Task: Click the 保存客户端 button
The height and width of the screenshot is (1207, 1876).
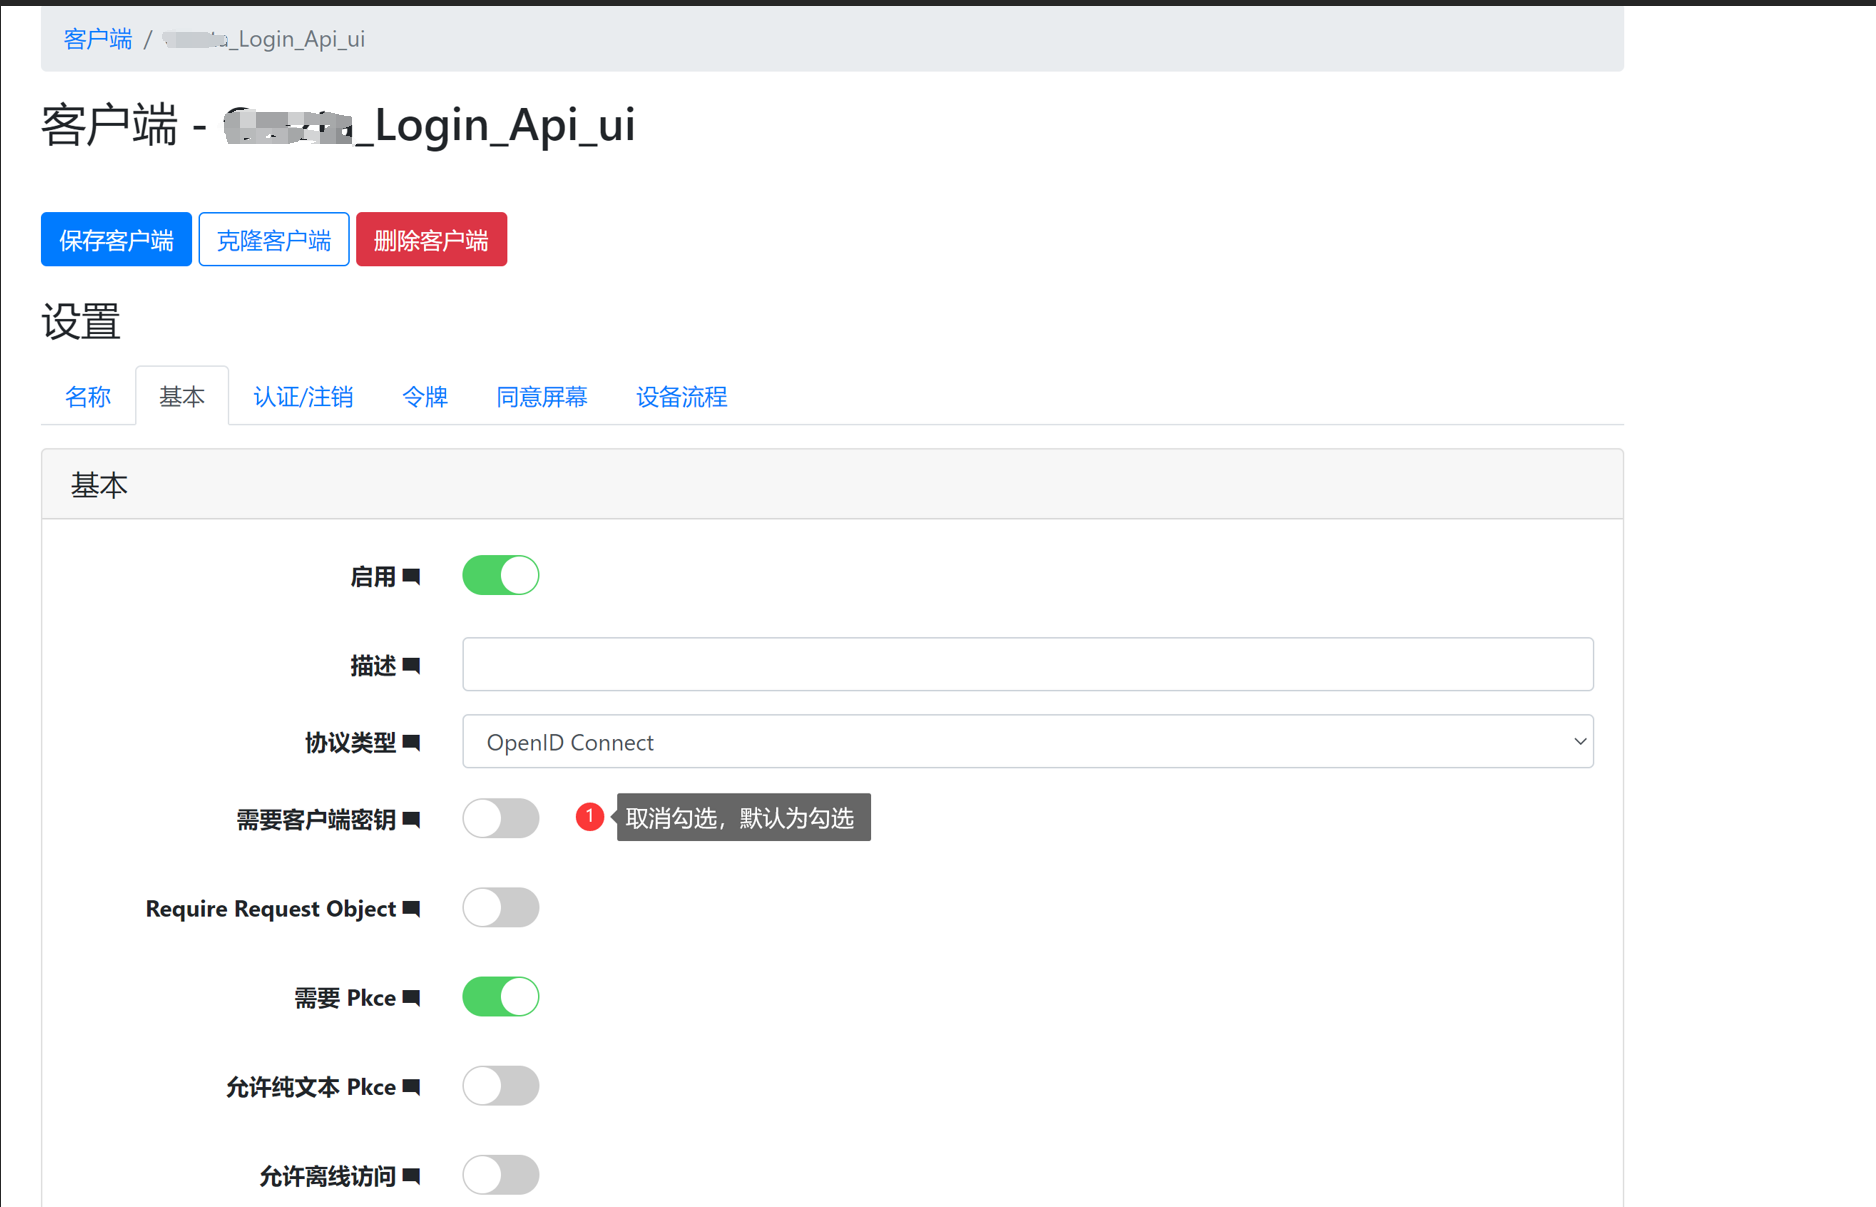Action: tap(116, 240)
